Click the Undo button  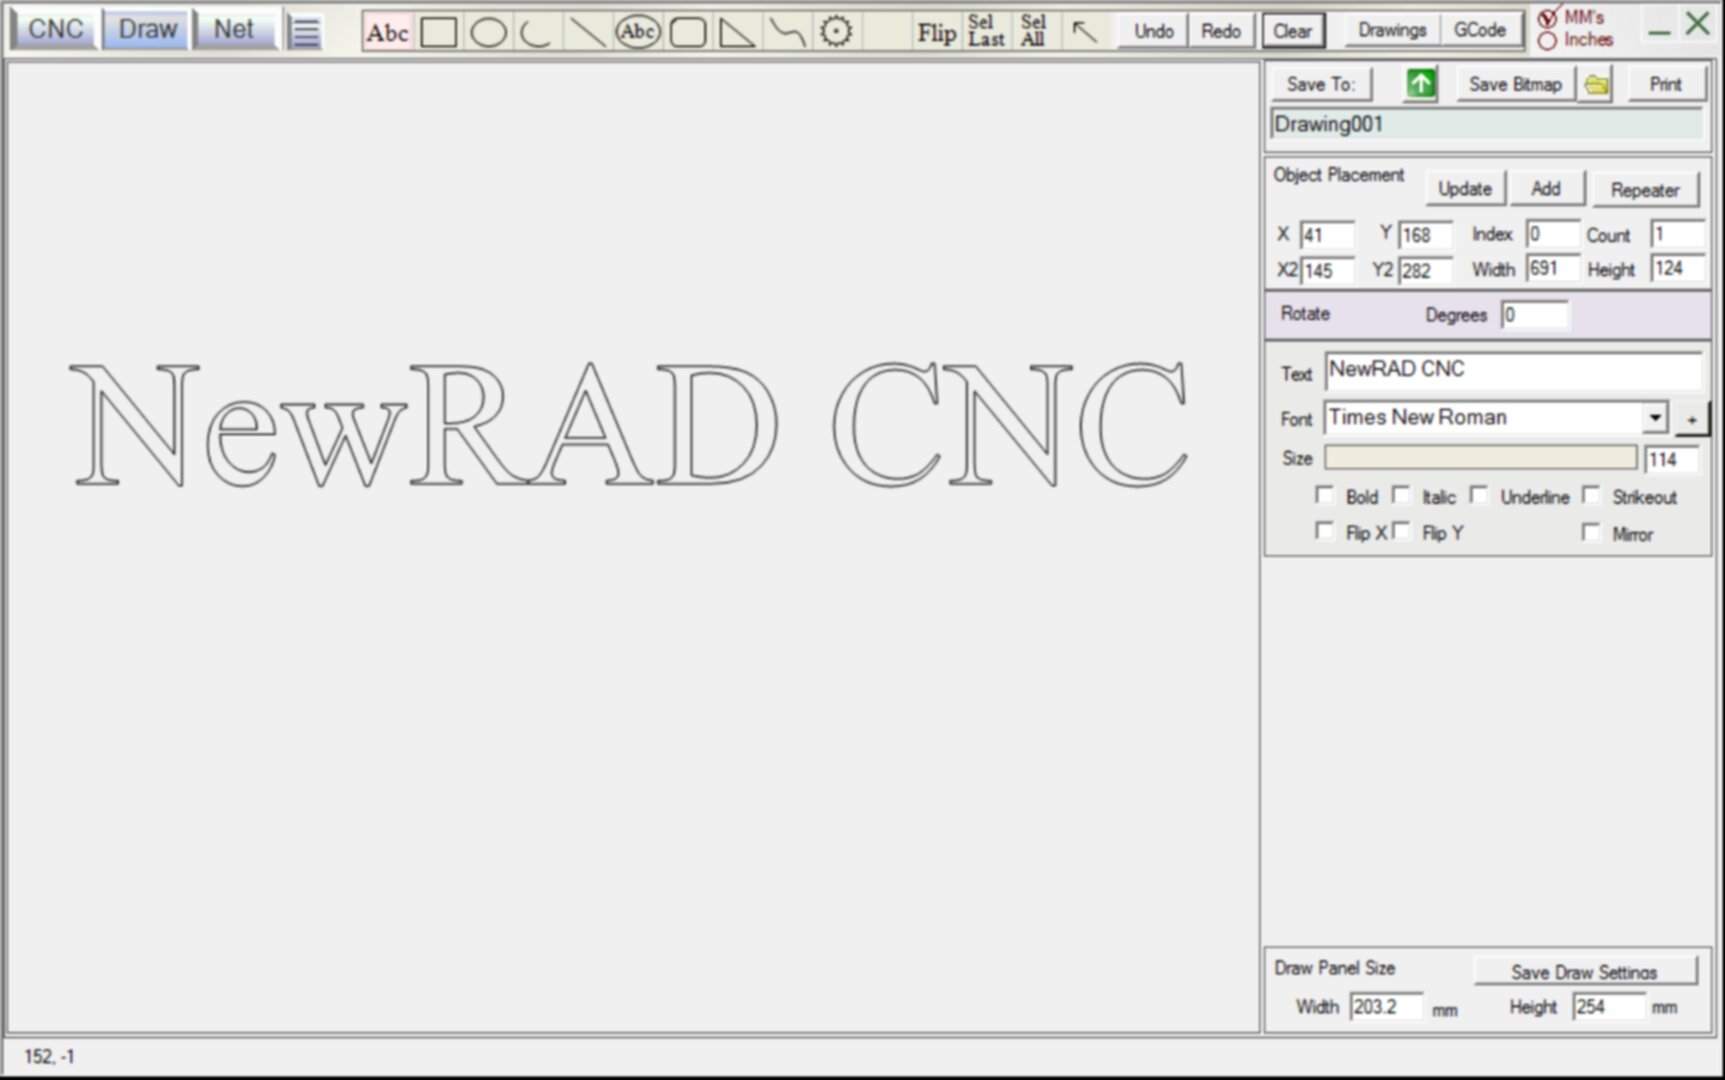pos(1153,31)
